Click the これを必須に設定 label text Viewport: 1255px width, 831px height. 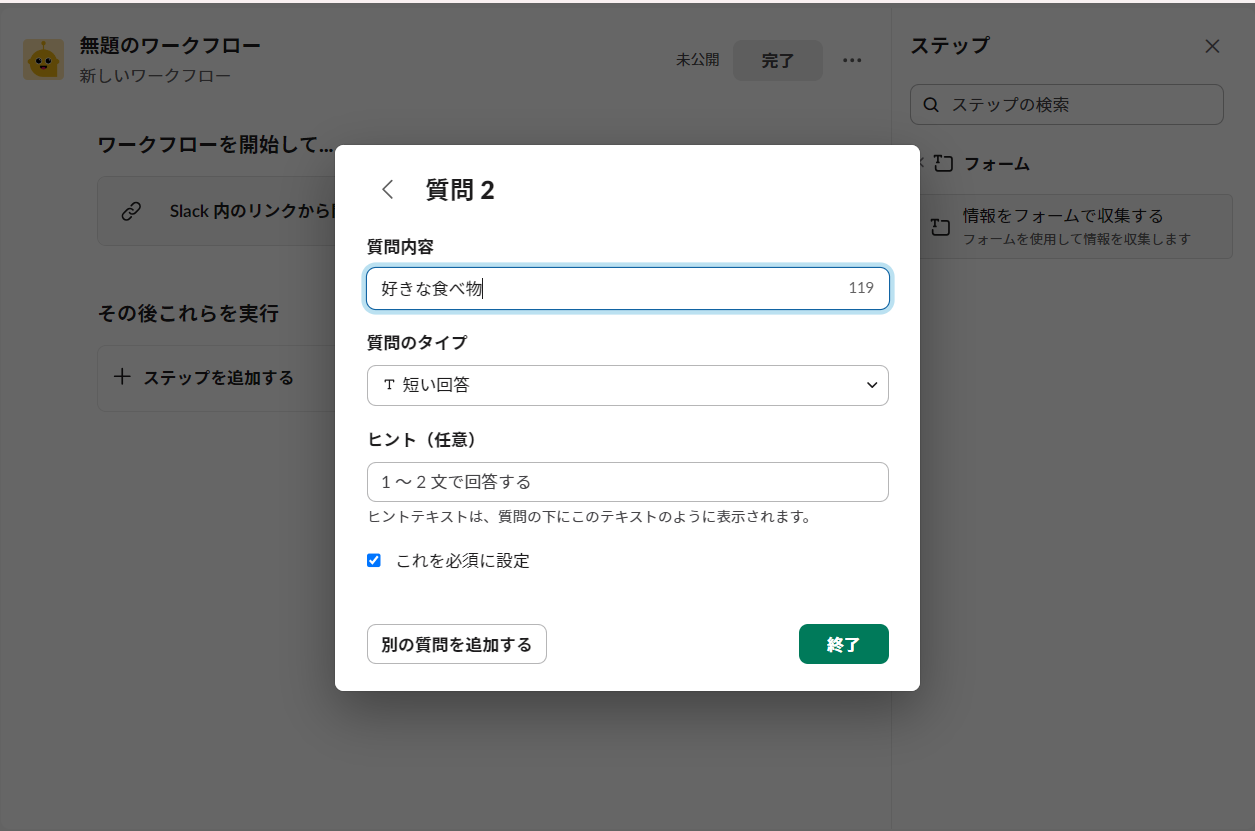[x=463, y=561]
